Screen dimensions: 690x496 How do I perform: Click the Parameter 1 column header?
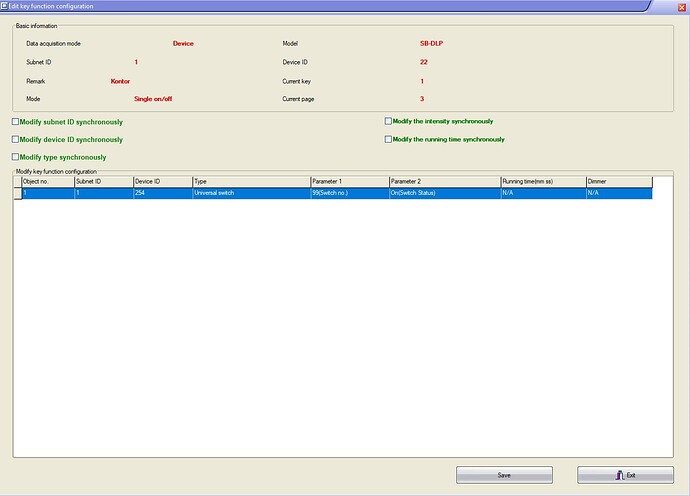(350, 181)
